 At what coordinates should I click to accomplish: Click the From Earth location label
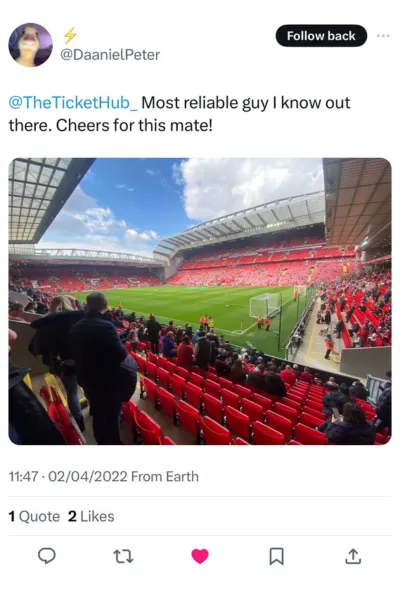coord(165,476)
